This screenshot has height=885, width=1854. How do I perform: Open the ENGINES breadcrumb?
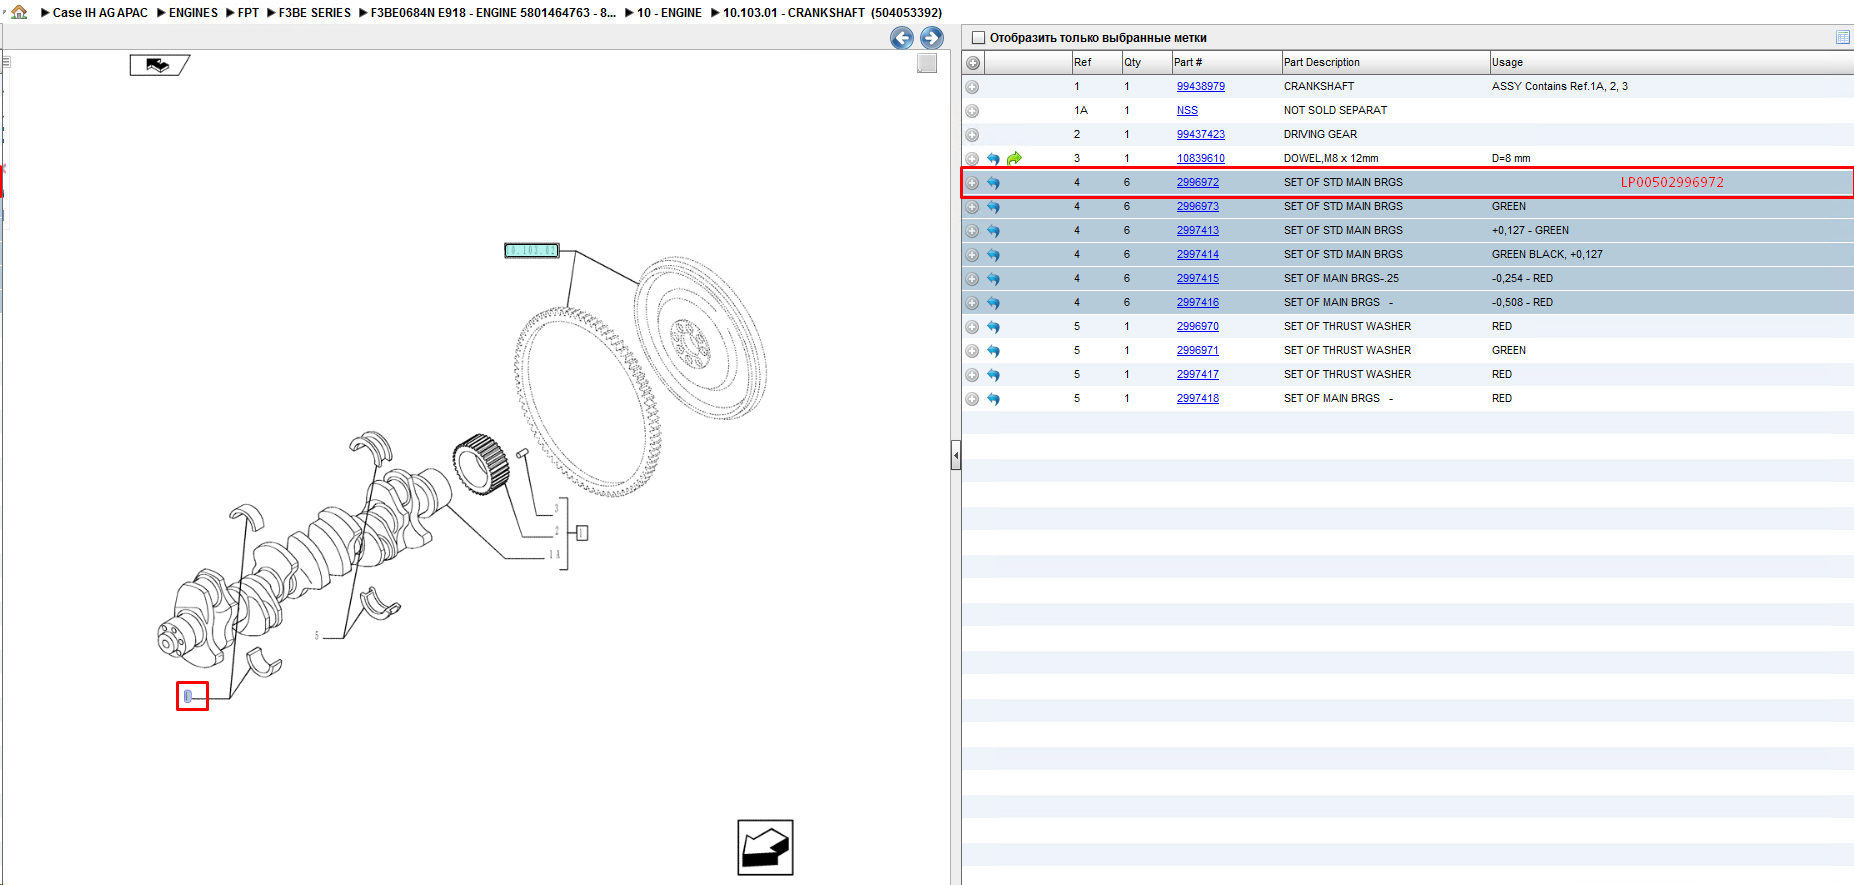pos(193,13)
